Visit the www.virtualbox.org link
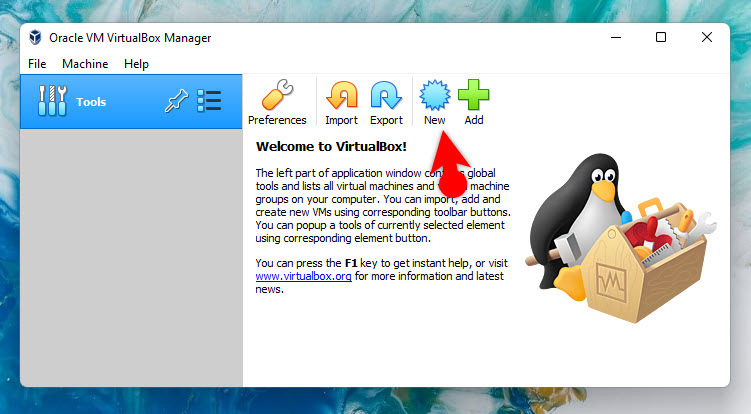 click(x=303, y=276)
